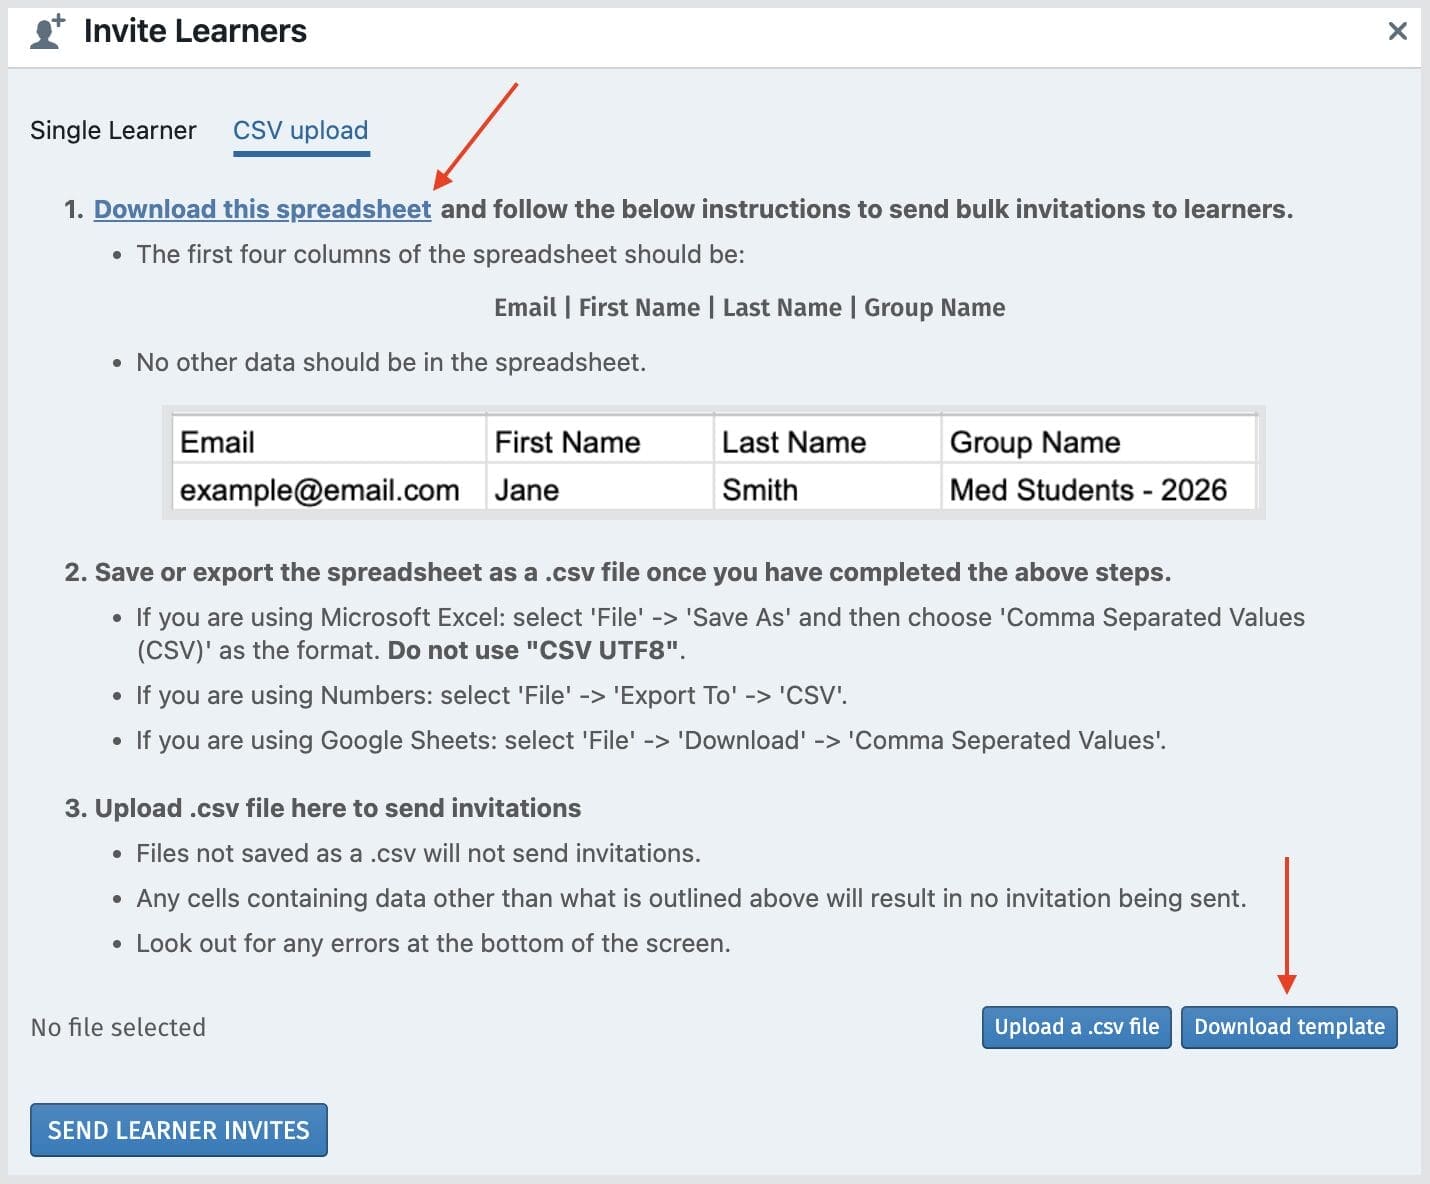This screenshot has height=1184, width=1430.
Task: Click the Invite Learners person-plus icon
Action: tap(47, 32)
